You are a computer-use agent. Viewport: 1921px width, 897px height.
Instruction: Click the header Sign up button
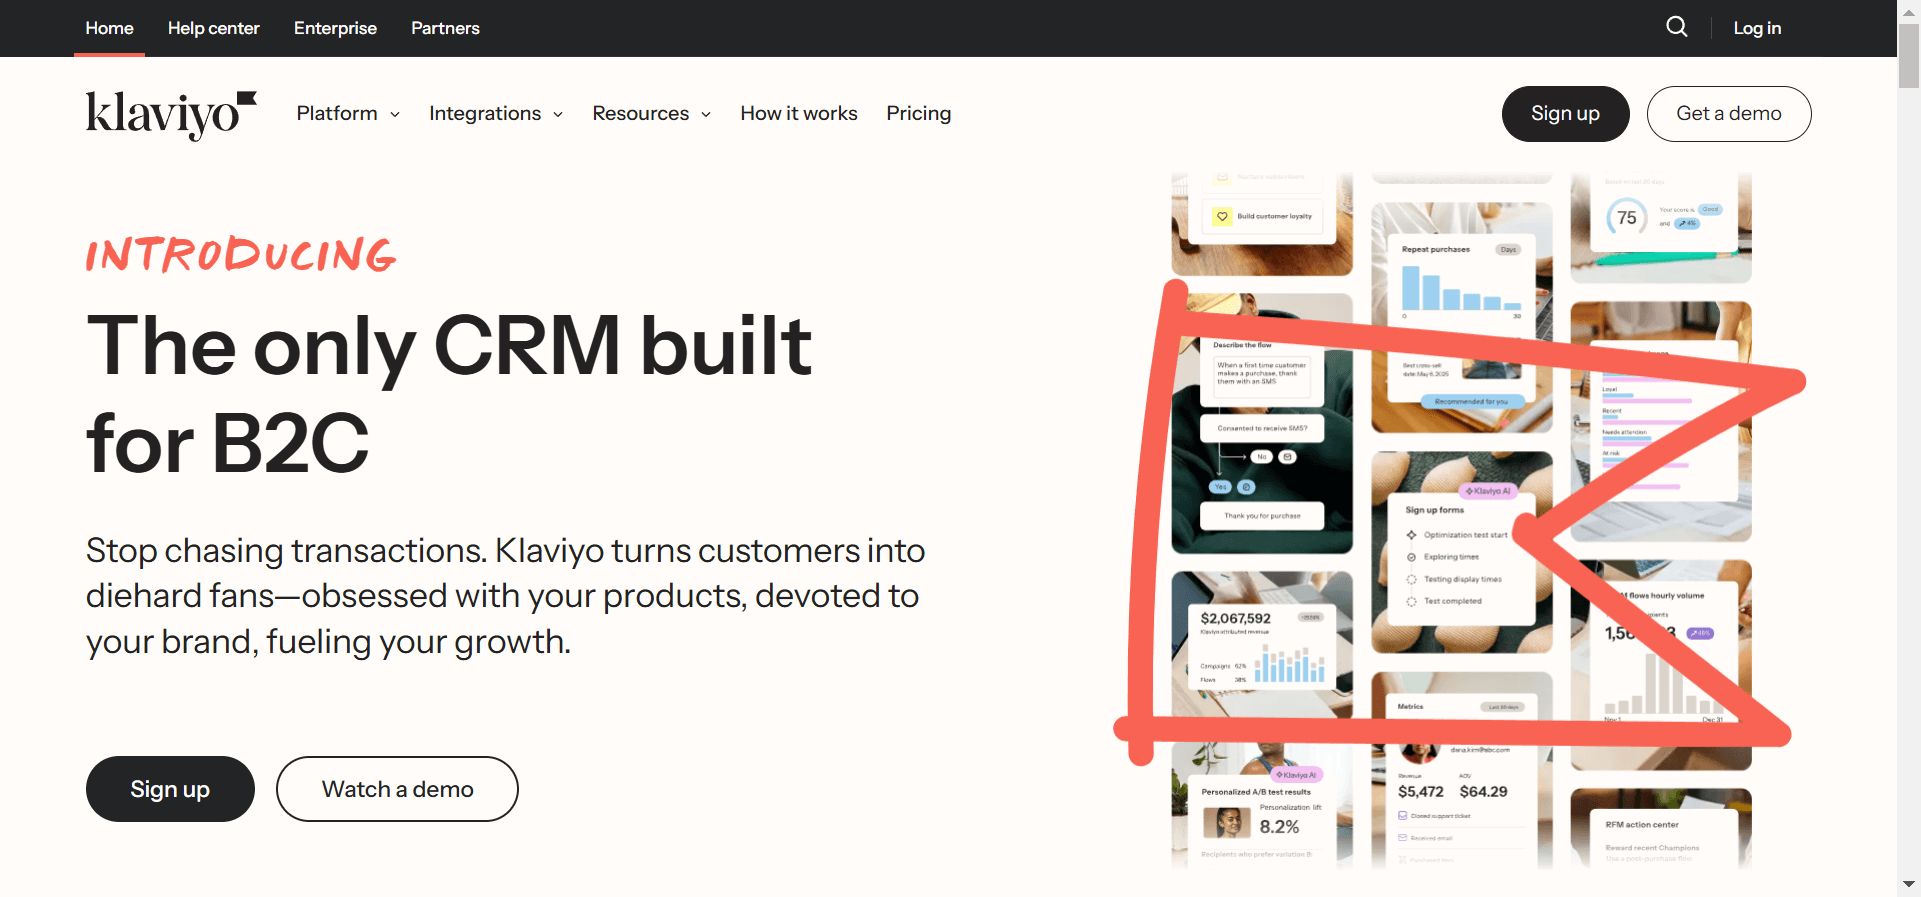coord(1565,114)
